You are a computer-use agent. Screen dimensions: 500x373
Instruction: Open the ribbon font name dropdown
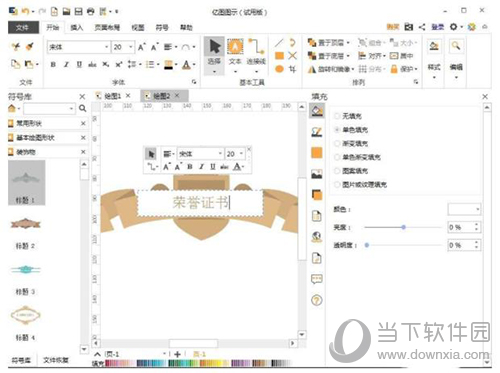pyautogui.click(x=106, y=47)
